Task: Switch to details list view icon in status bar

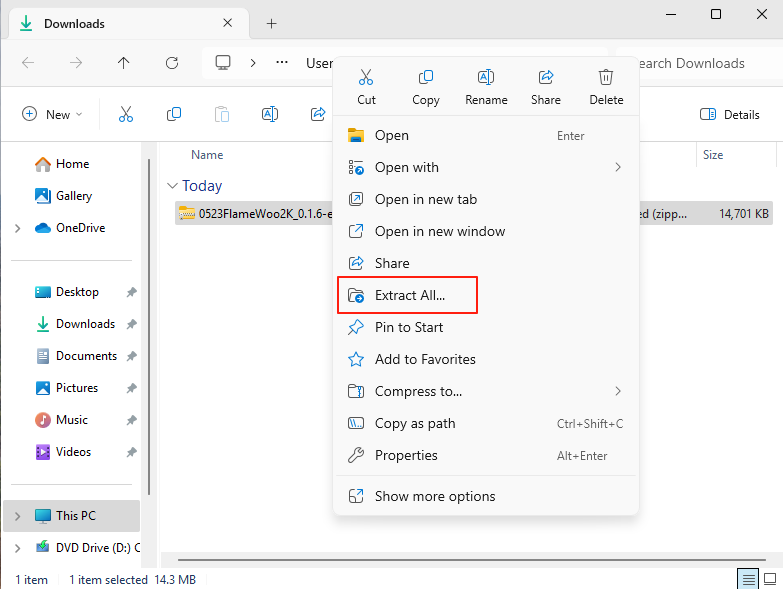Action: 747,579
